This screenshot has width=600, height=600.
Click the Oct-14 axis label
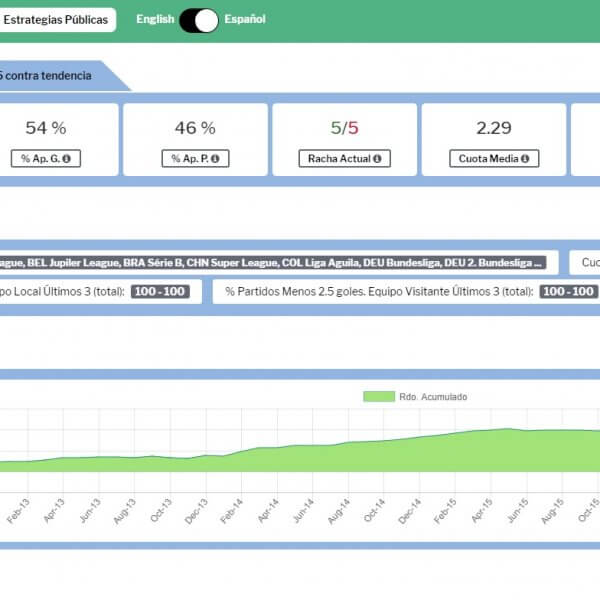pos(374,511)
